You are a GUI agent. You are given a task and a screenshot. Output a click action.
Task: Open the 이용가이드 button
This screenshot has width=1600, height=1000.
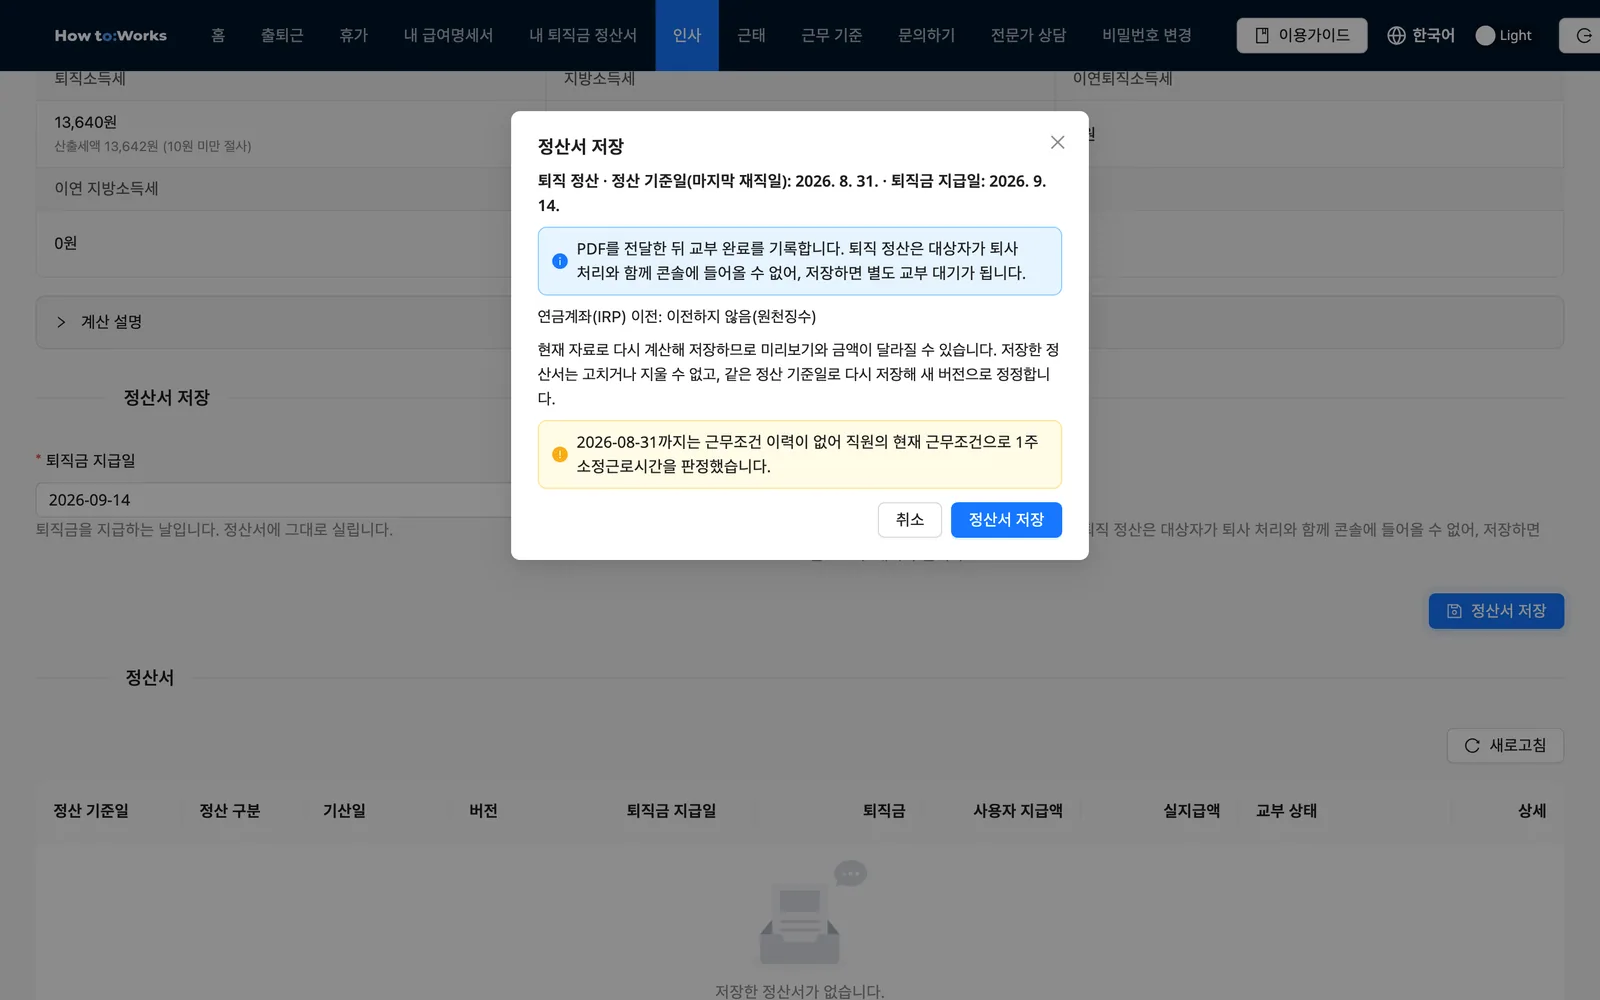1302,35
